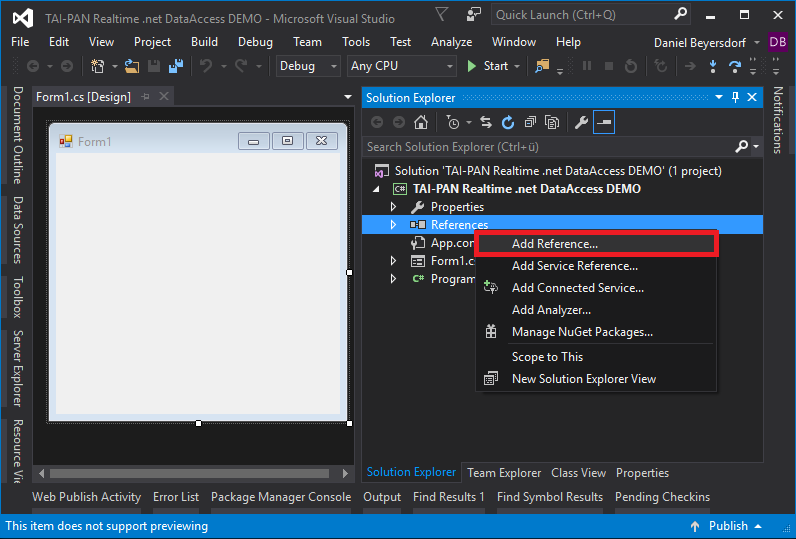Image resolution: width=796 pixels, height=539 pixels.
Task: Click the Step Into debug icon
Action: [x=713, y=66]
